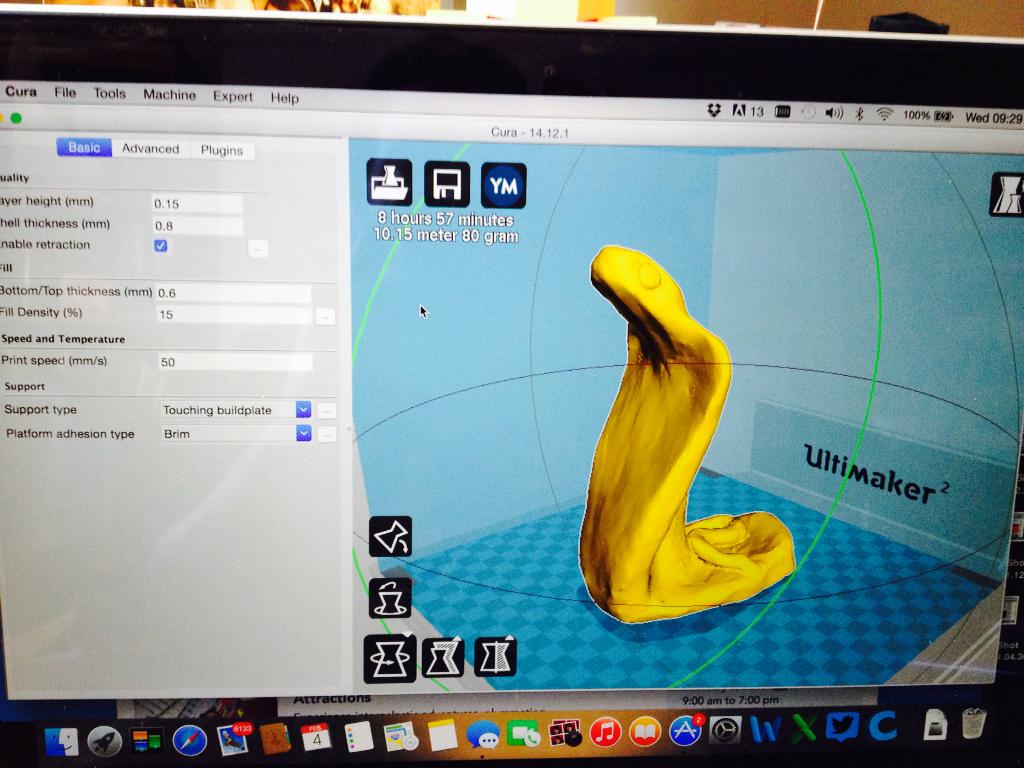This screenshot has height=768, width=1024.
Task: Open the view mode icon at top right
Action: click(x=1007, y=195)
